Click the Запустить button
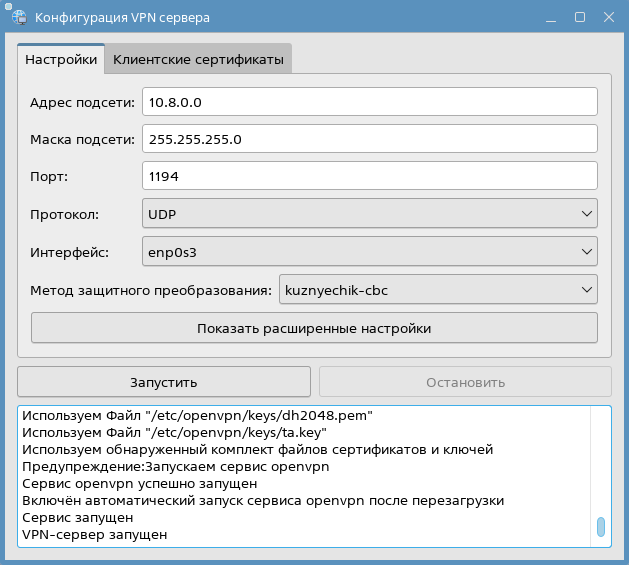The width and height of the screenshot is (629, 565). click(x=164, y=382)
